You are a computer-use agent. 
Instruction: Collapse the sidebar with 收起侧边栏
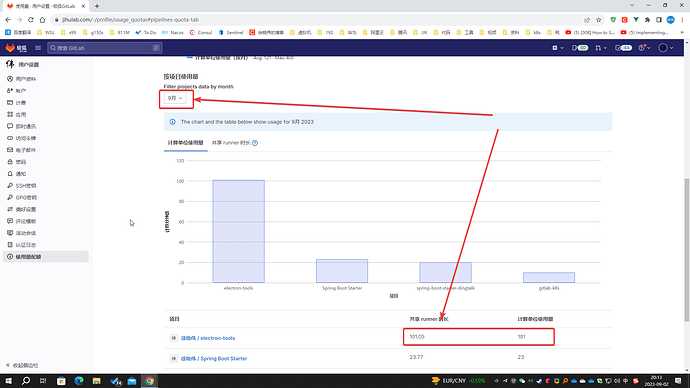pos(22,366)
